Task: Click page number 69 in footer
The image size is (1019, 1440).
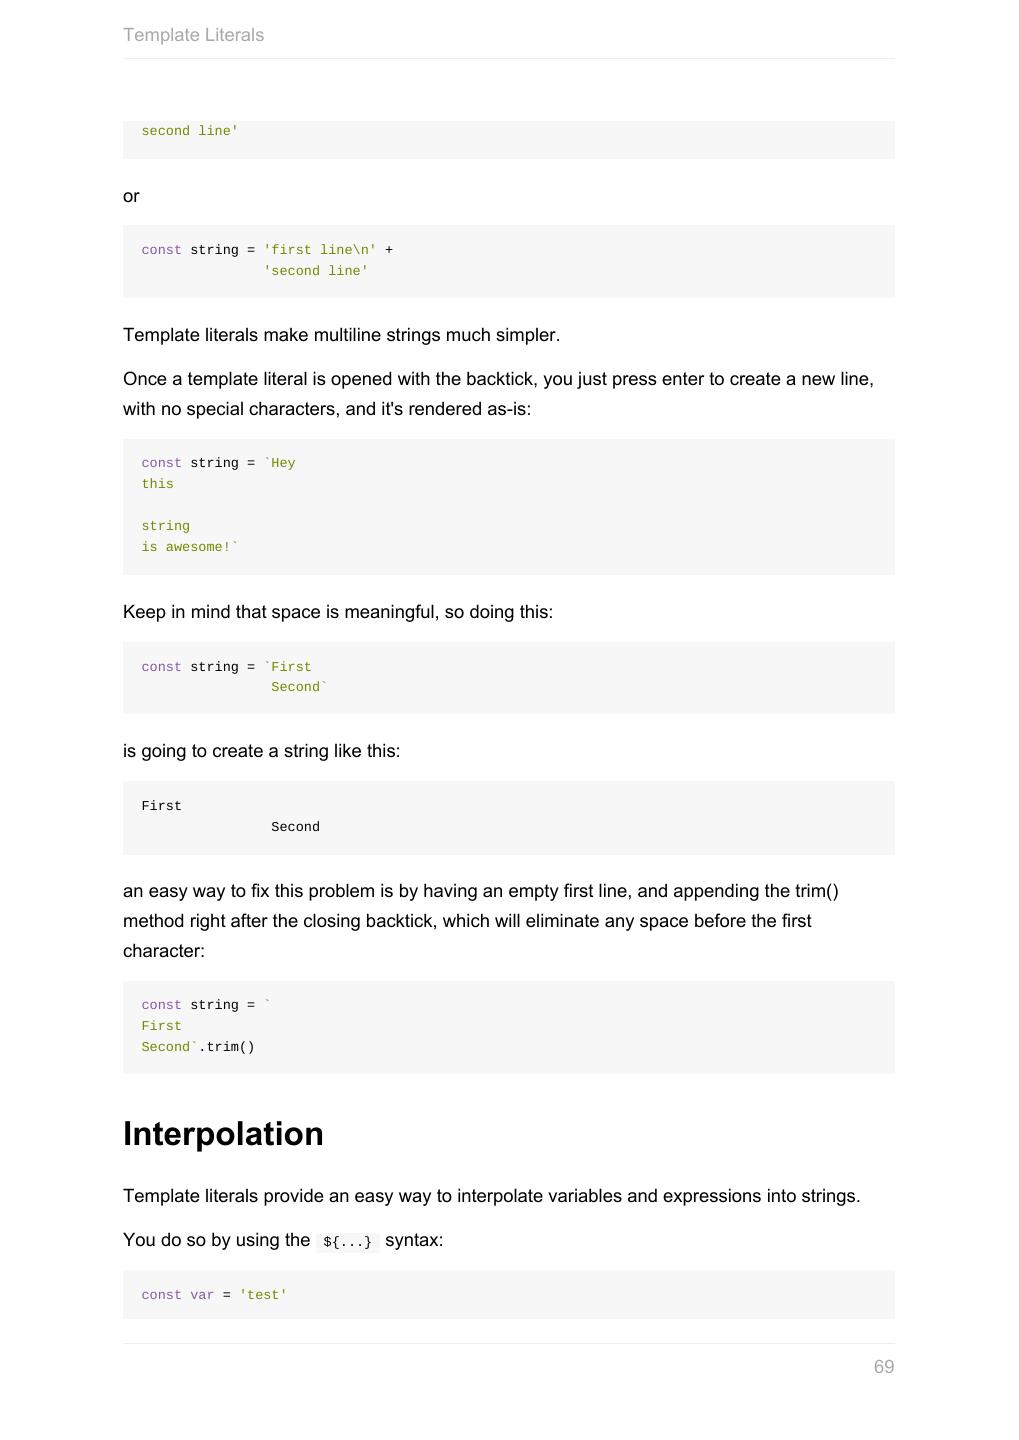Action: [x=883, y=1367]
